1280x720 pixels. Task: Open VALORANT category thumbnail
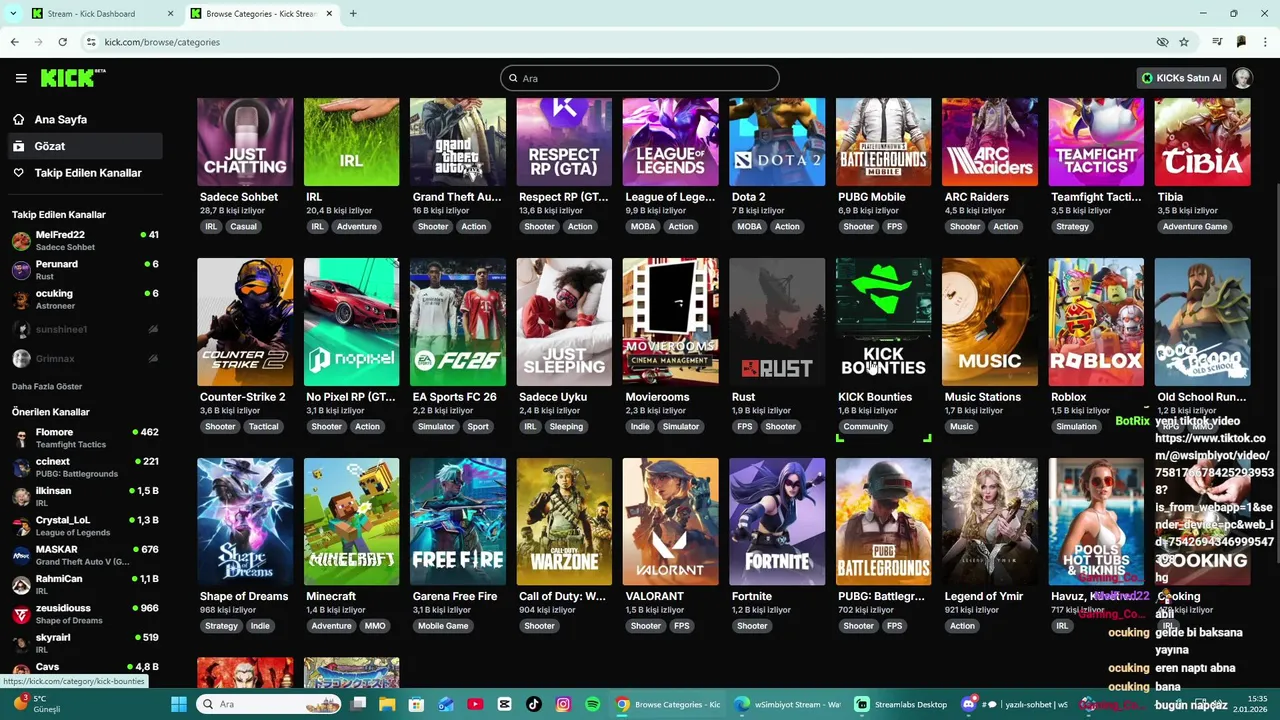click(670, 521)
